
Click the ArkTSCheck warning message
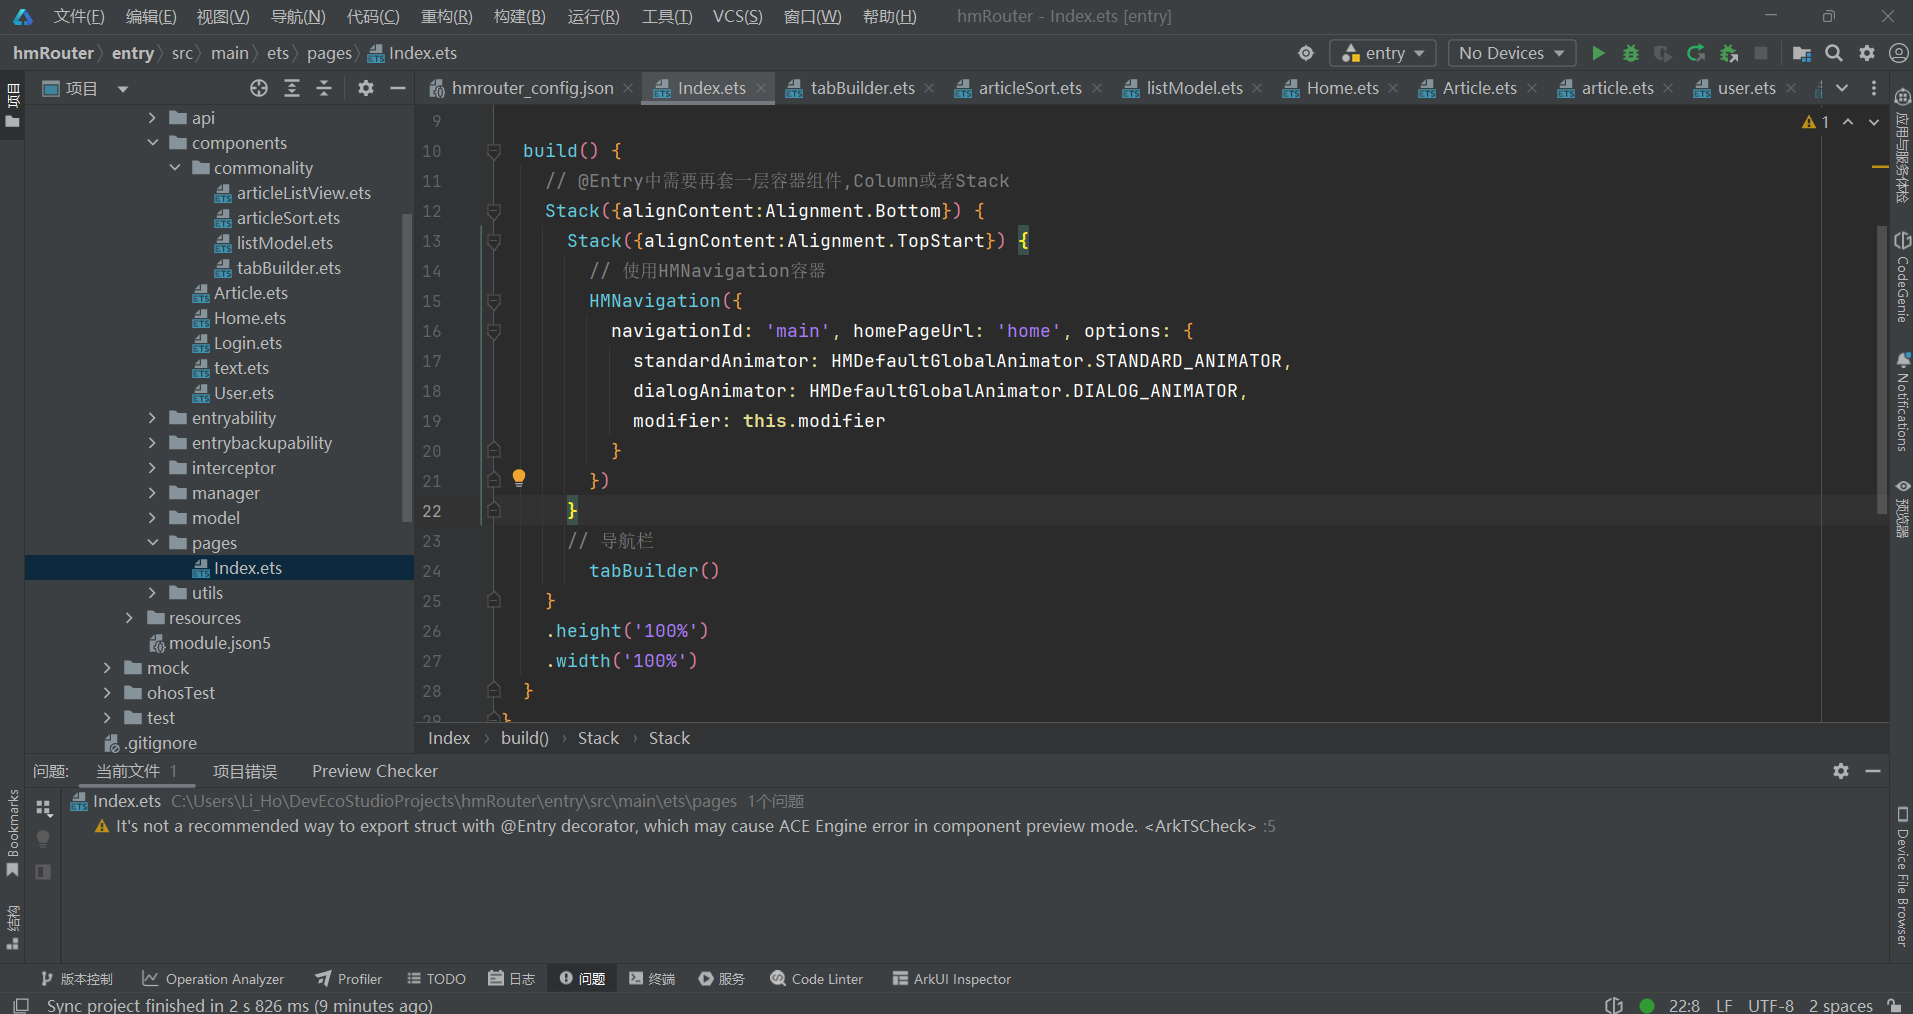tap(685, 826)
